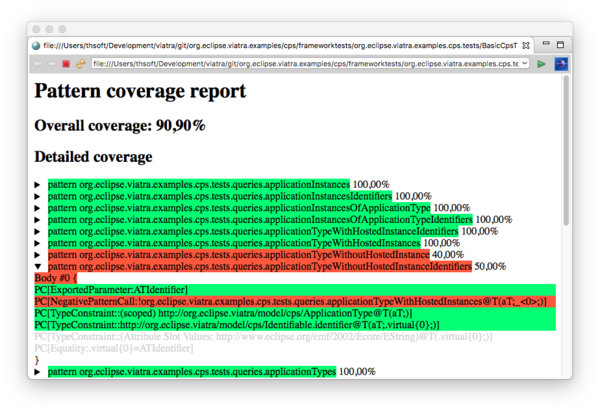Select the file:///Users/thsoft browser tab
Screen dimensions: 600x412
coord(280,46)
